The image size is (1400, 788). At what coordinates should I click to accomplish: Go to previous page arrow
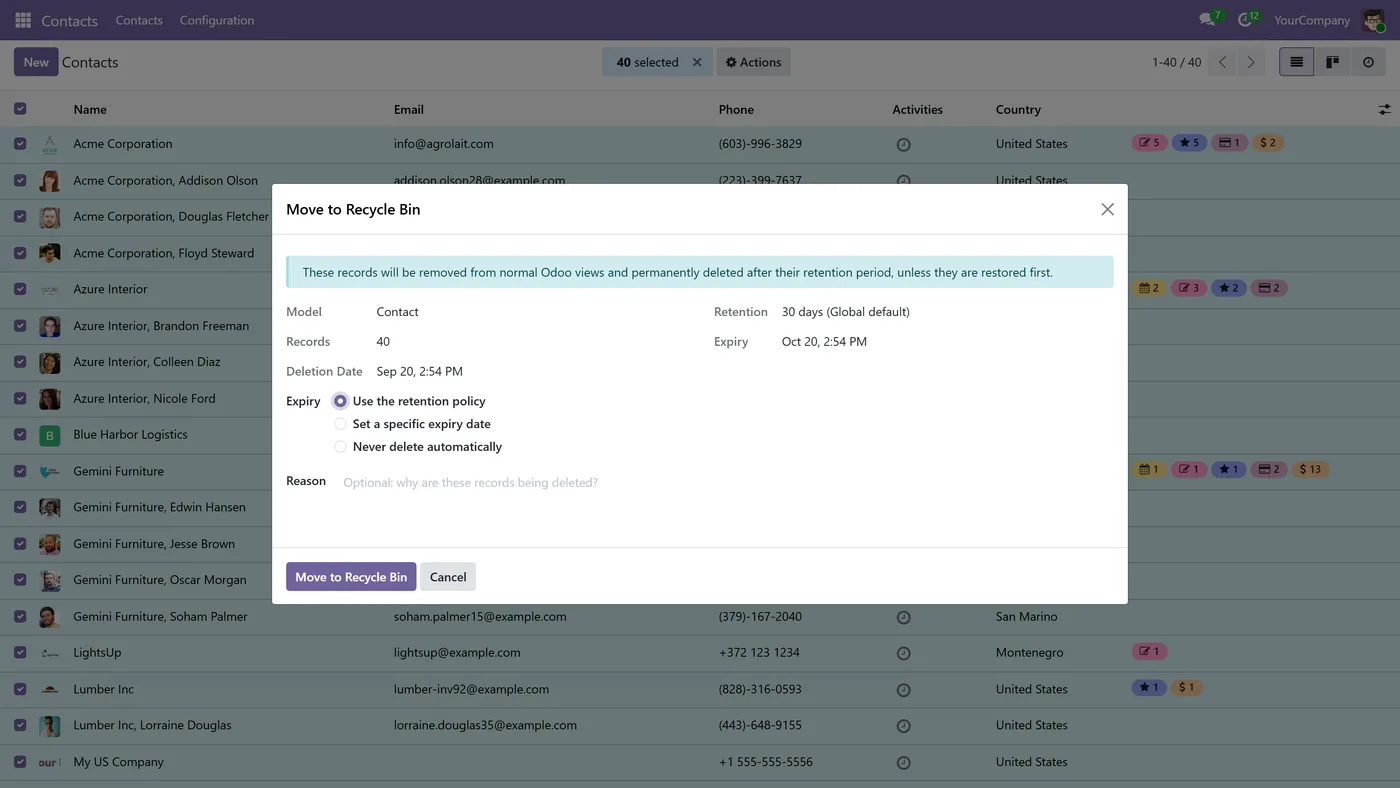(1222, 62)
